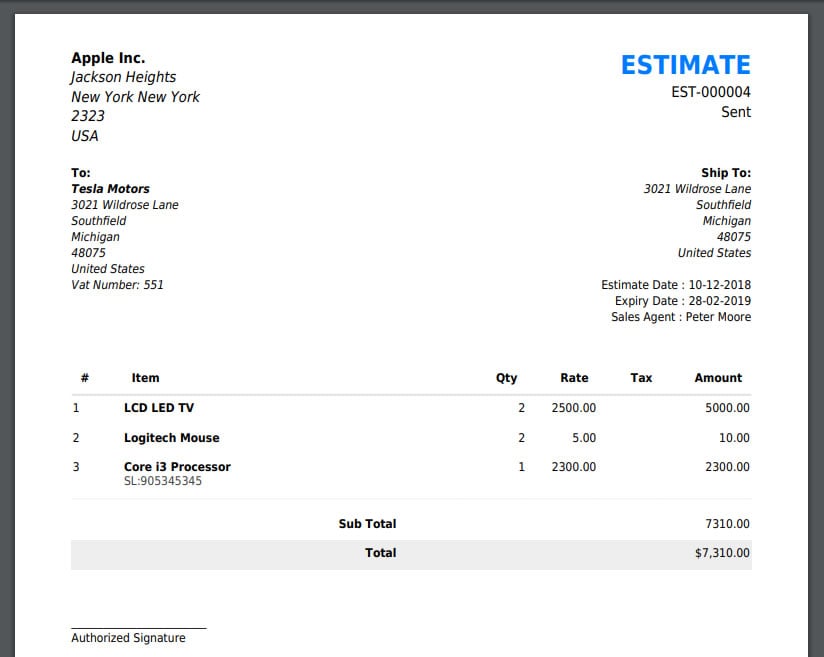The height and width of the screenshot is (657, 824).
Task: Click the quantity 2 for Logitech Mouse
Action: tap(521, 438)
